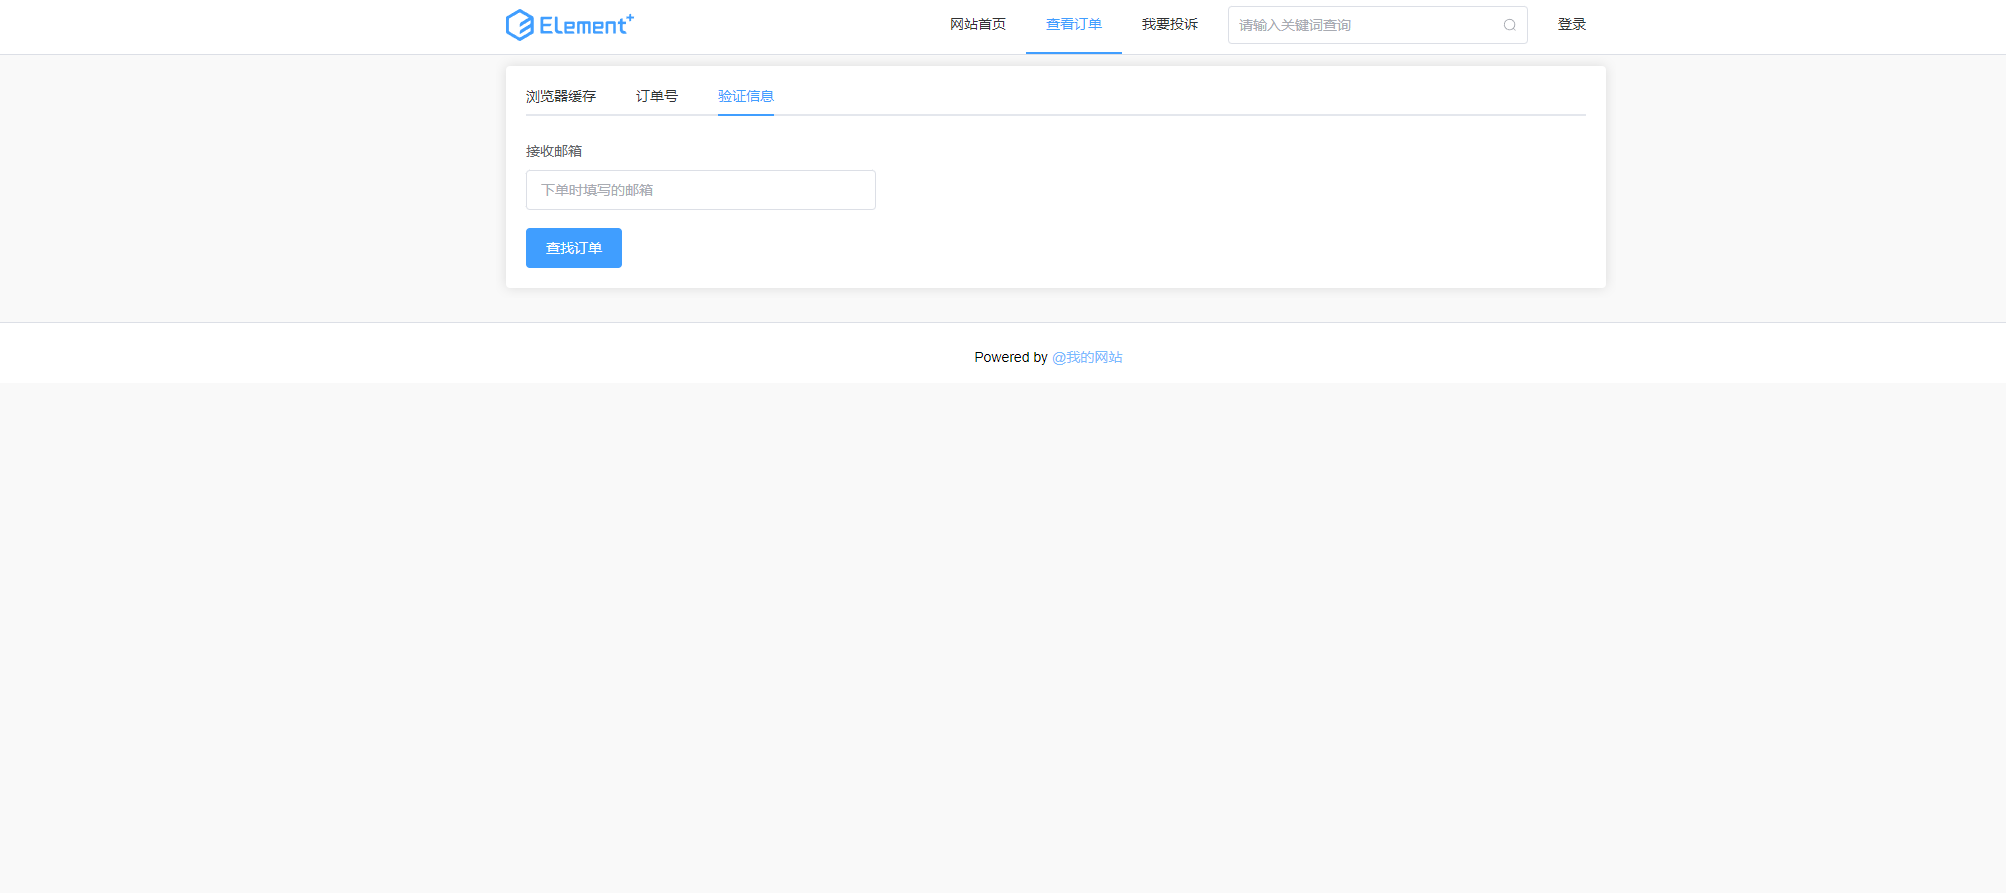
Task: Open the 查看订单 navigation item
Action: pyautogui.click(x=1073, y=25)
